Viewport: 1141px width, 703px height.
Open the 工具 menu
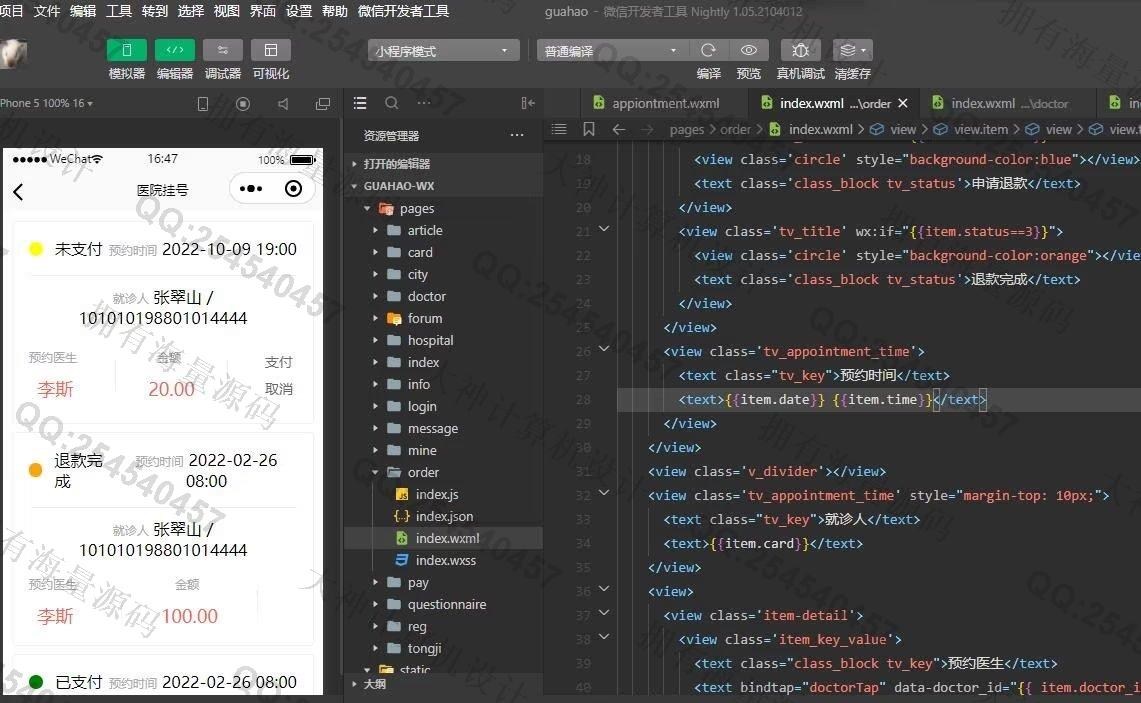pyautogui.click(x=119, y=11)
